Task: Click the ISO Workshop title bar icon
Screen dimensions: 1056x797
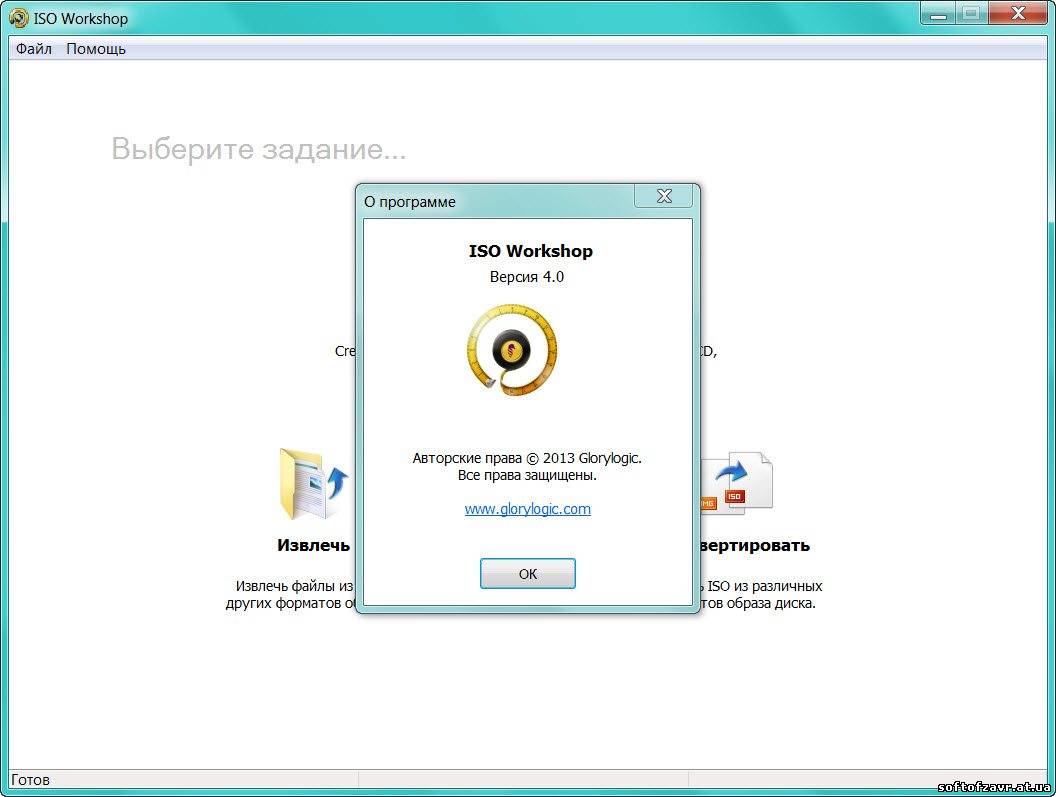Action: pyautogui.click(x=19, y=18)
